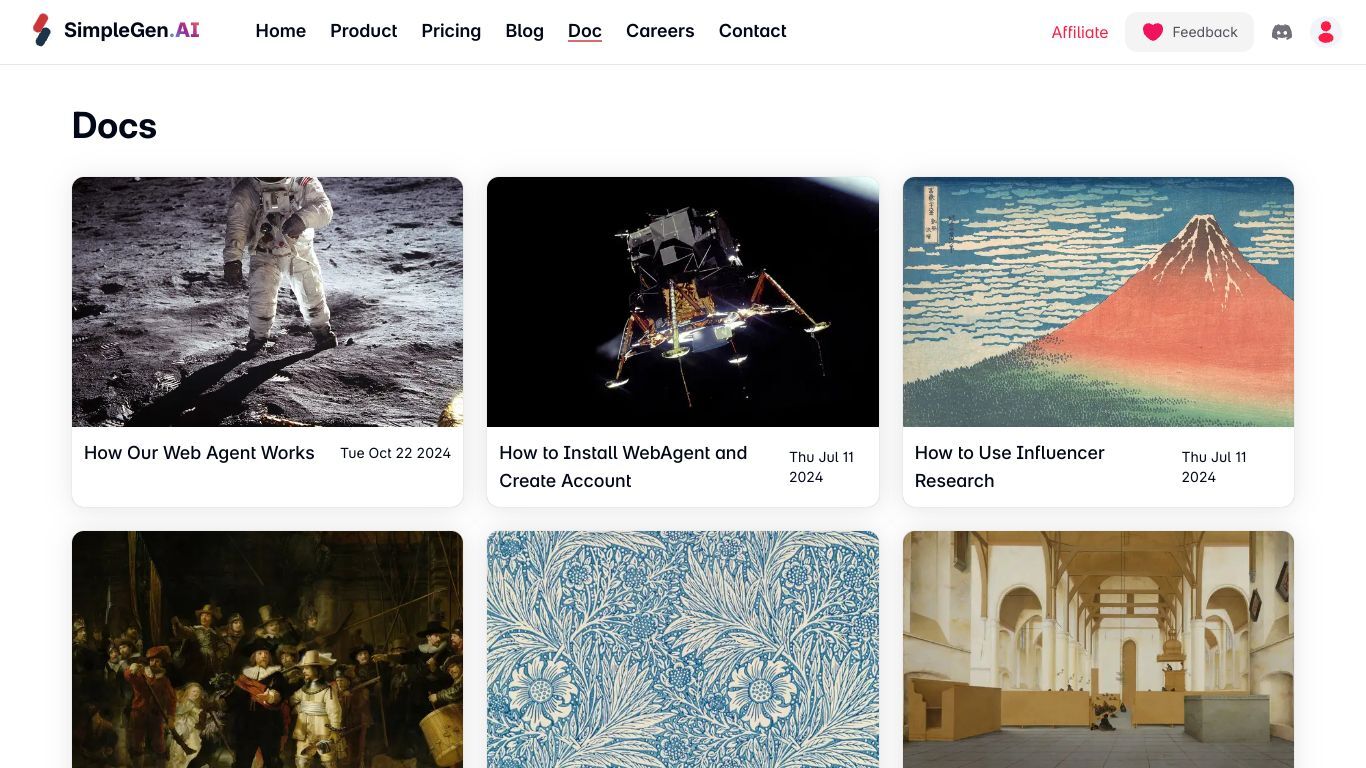Viewport: 1366px width, 768px height.
Task: Click the heart icon in Feedback
Action: (x=1153, y=32)
